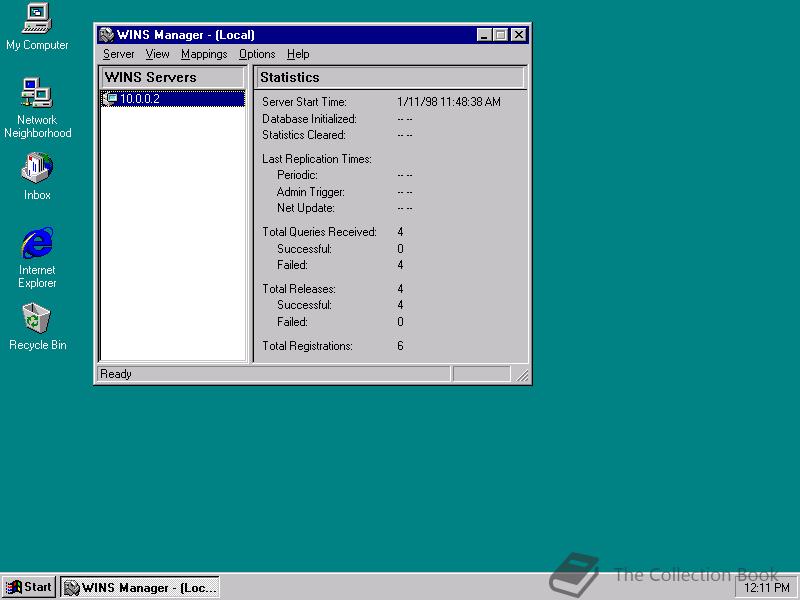This screenshot has height=600, width=800.
Task: Click the WINS Manager - (Local) title text
Action: click(186, 35)
